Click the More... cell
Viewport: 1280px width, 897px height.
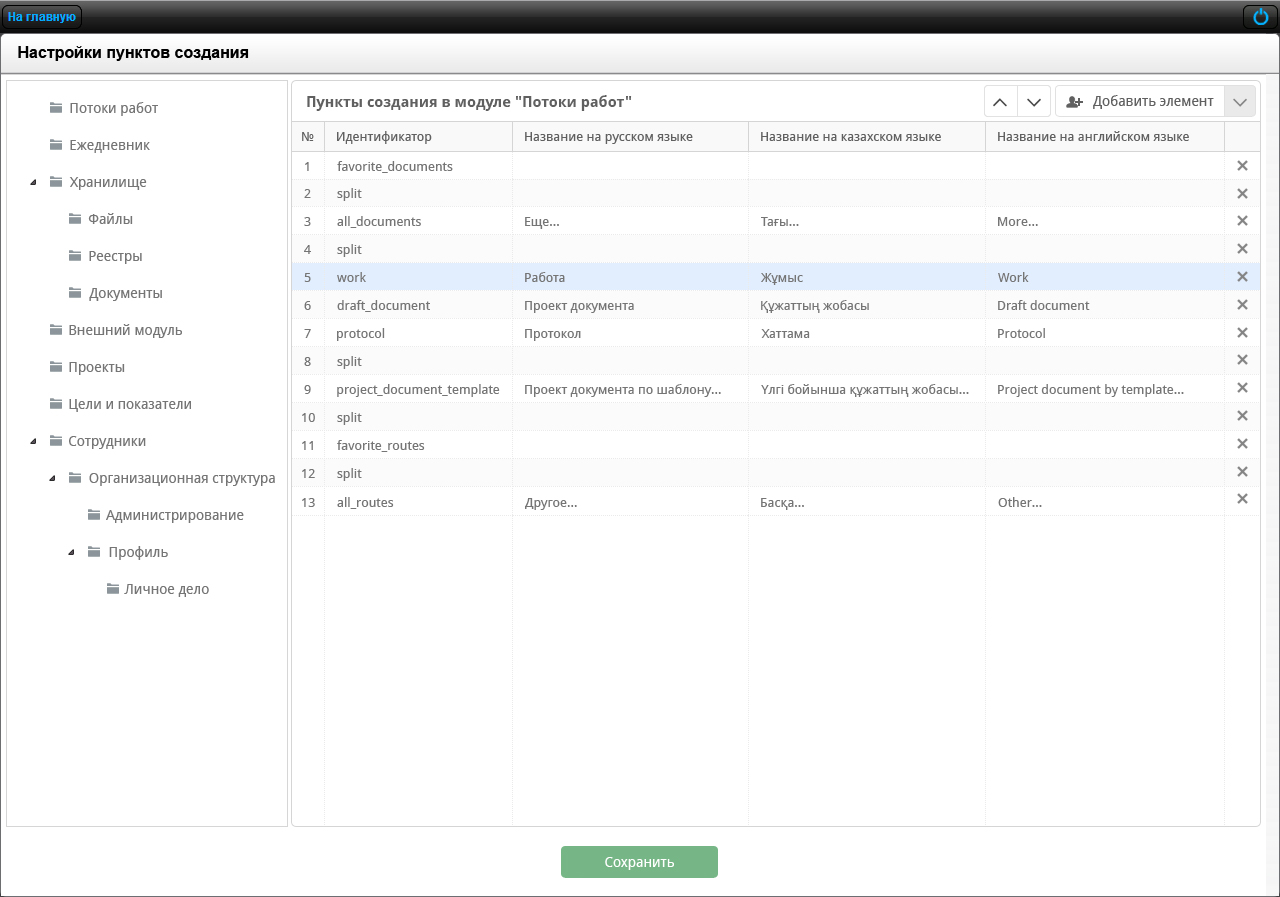click(1105, 221)
